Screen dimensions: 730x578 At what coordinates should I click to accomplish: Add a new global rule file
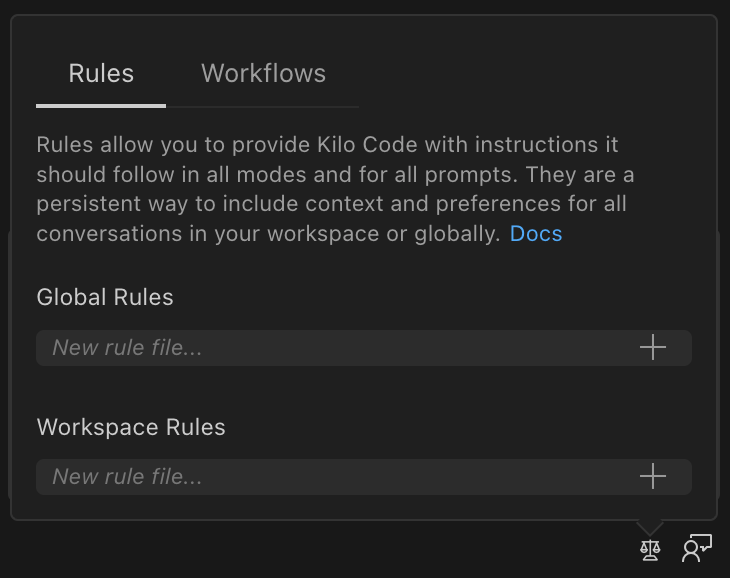click(652, 348)
